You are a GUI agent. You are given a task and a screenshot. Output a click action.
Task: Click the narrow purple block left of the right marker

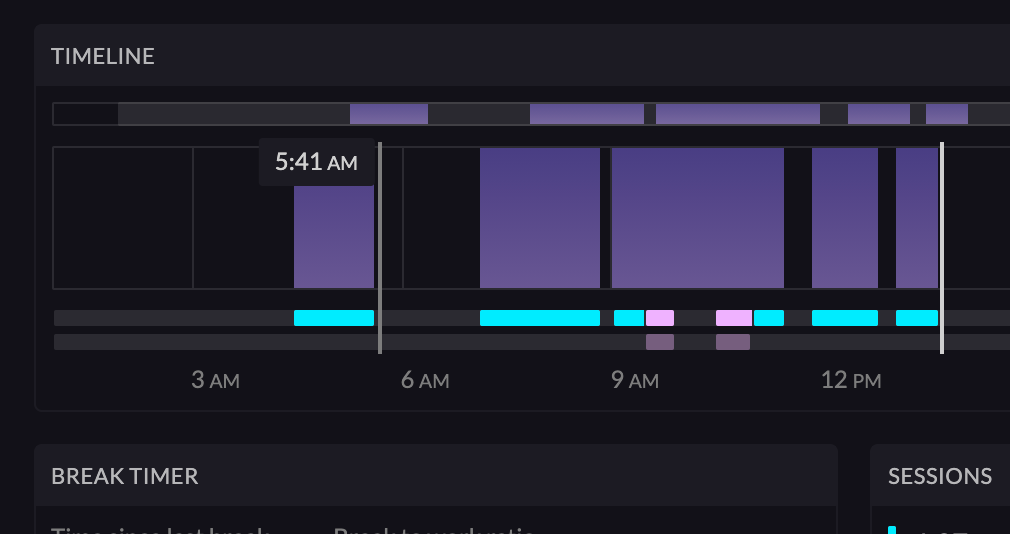tap(917, 218)
